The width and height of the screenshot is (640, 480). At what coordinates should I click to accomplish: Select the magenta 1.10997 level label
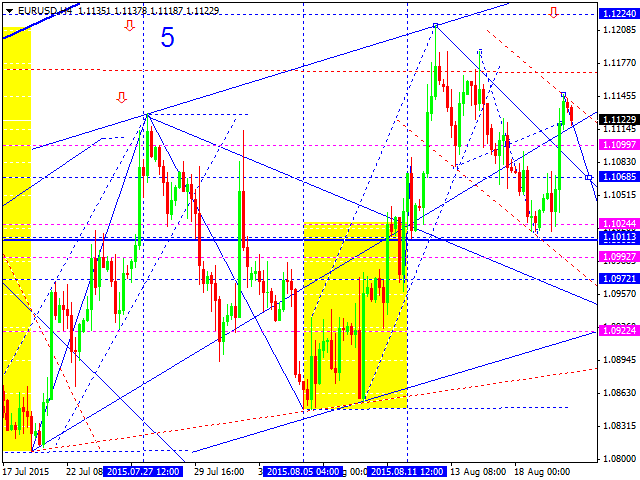(619, 144)
